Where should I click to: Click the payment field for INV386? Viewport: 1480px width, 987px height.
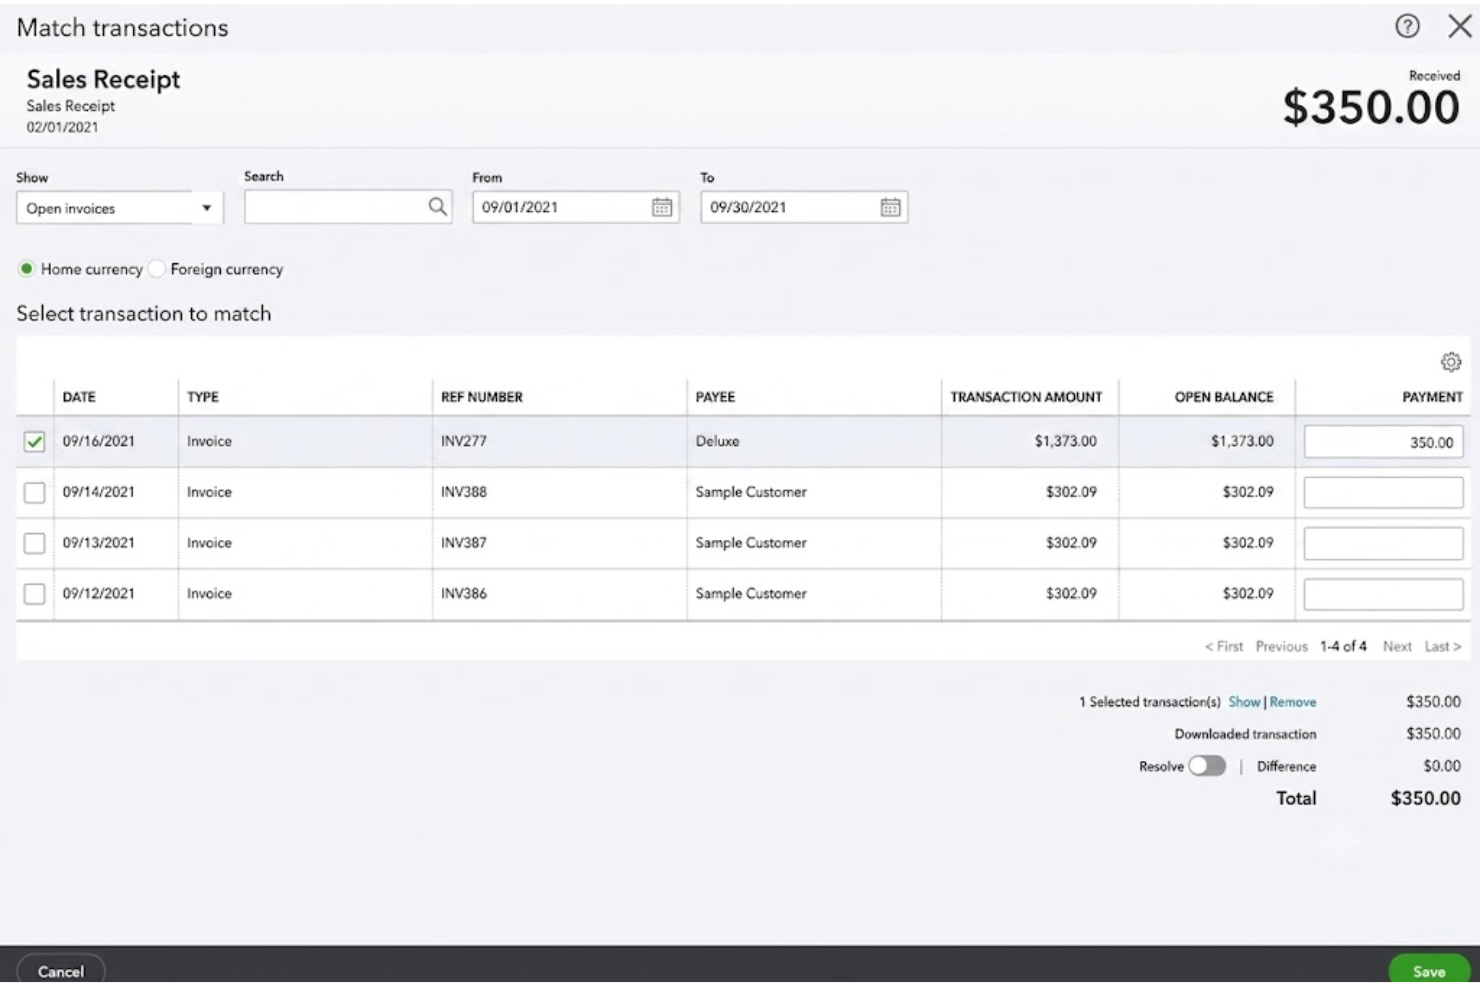pyautogui.click(x=1383, y=594)
